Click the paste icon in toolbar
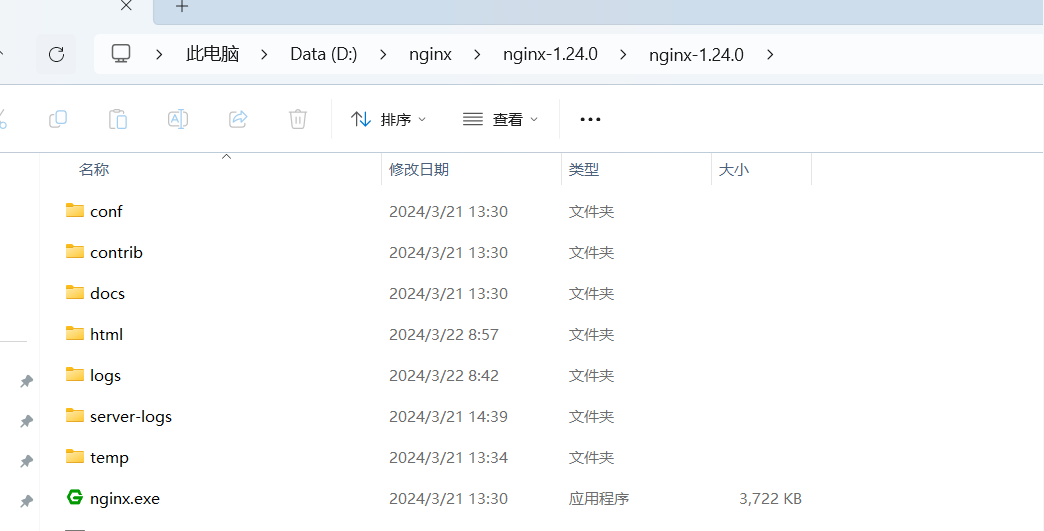This screenshot has height=531, width=1044. (x=118, y=119)
